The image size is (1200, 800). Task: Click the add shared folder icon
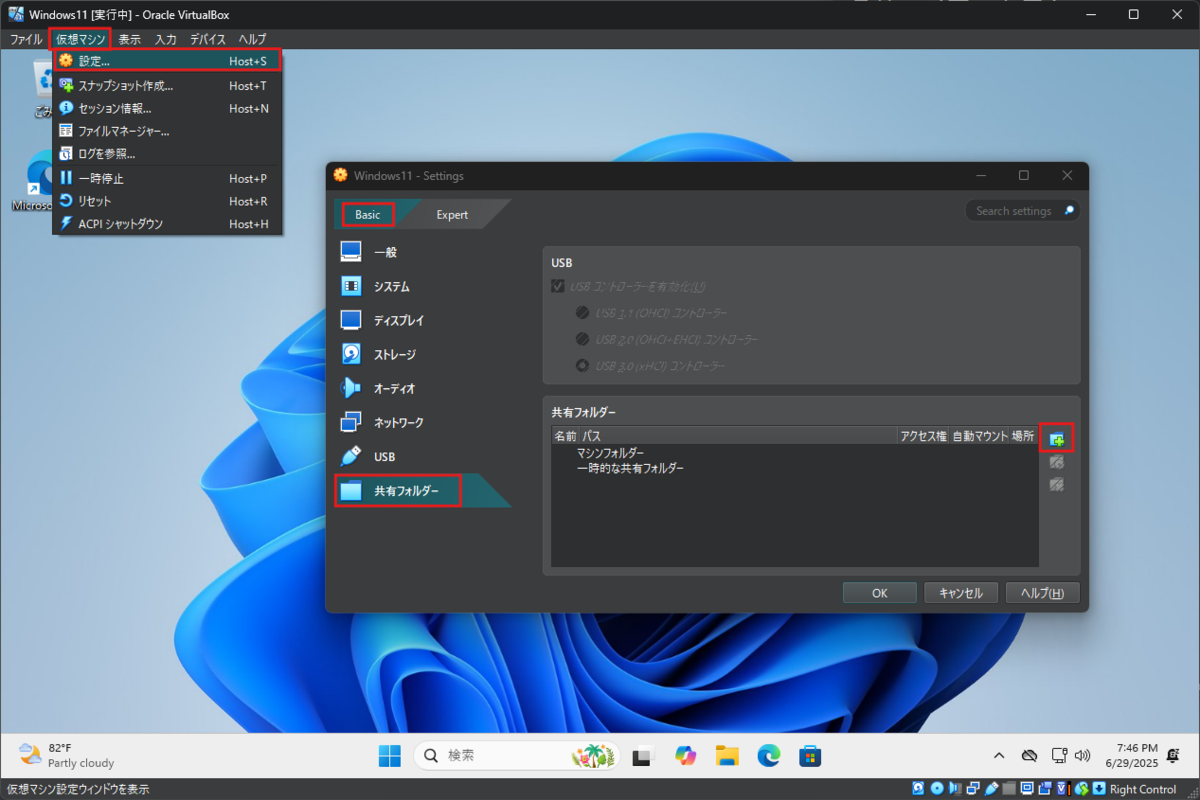[1057, 438]
